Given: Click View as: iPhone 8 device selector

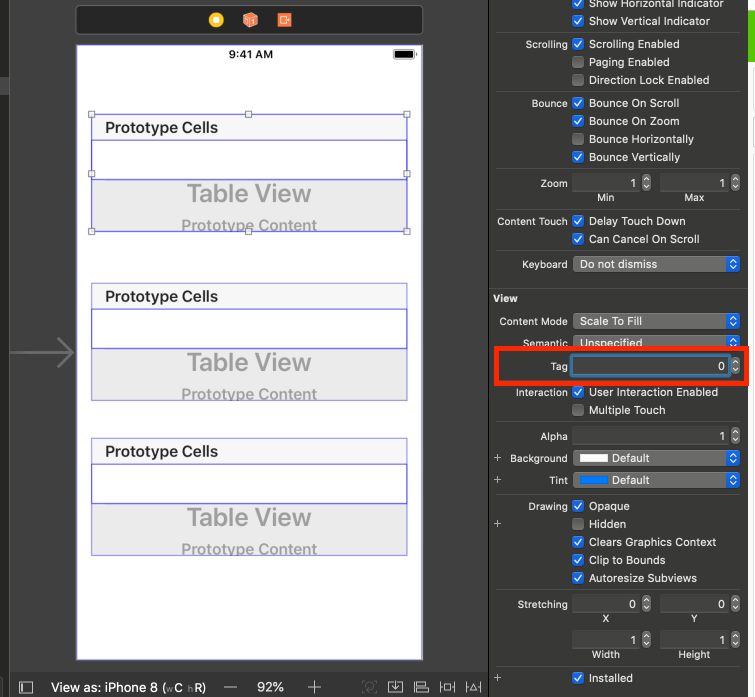Looking at the screenshot, I should pyautogui.click(x=129, y=687).
